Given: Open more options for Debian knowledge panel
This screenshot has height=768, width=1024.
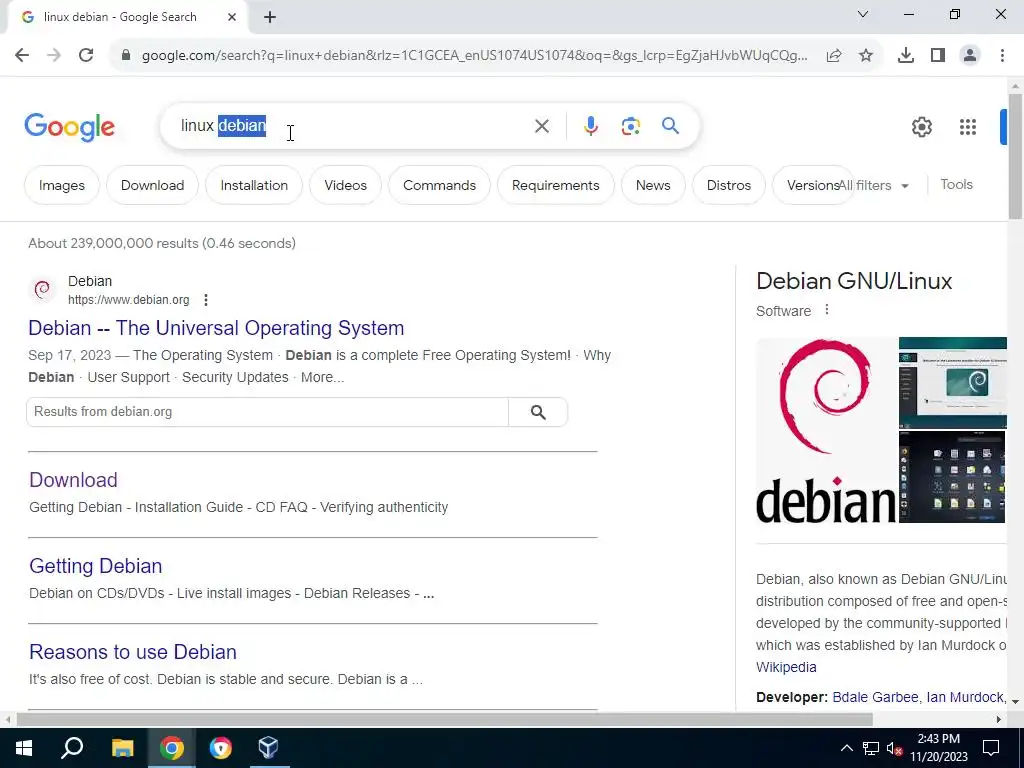Looking at the screenshot, I should click(827, 310).
